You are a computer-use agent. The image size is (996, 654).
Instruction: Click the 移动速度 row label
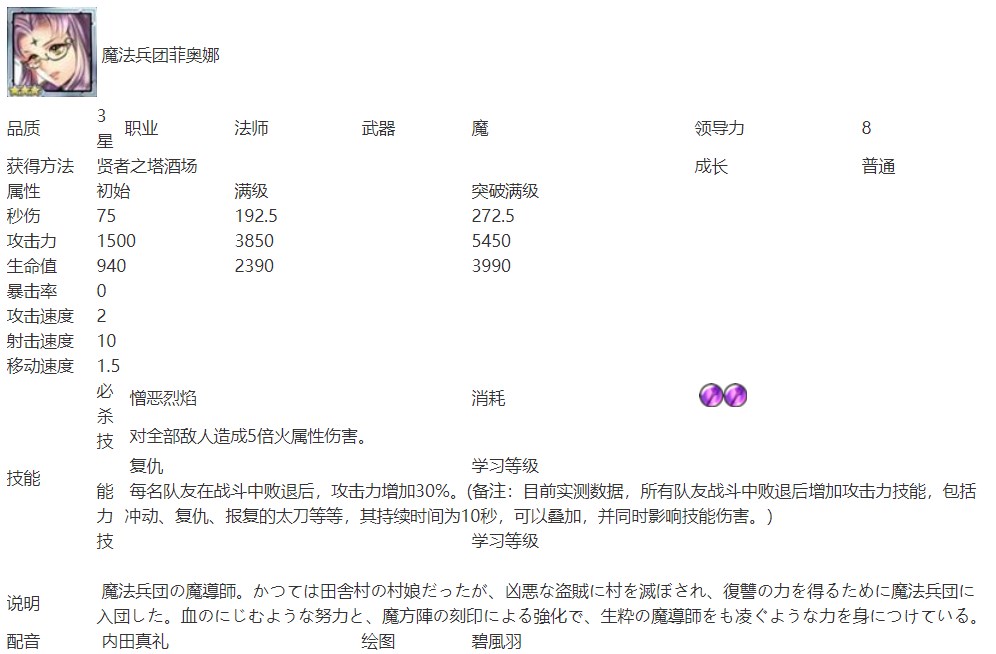pos(40,366)
